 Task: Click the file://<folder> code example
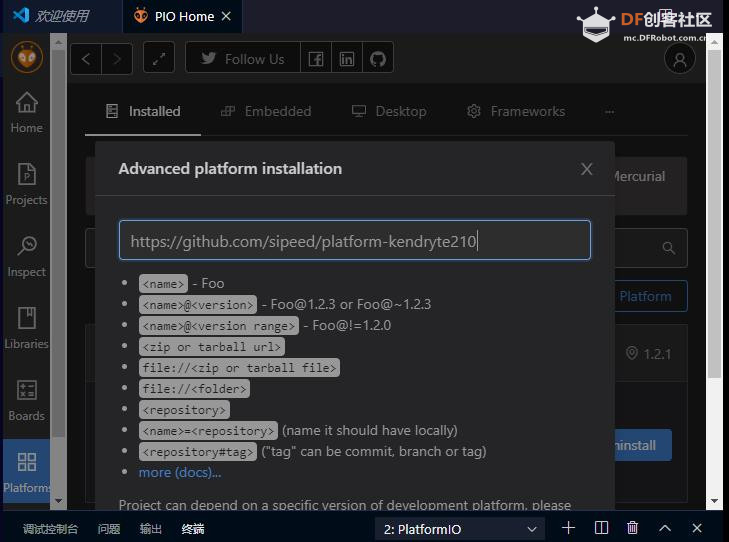pos(194,389)
